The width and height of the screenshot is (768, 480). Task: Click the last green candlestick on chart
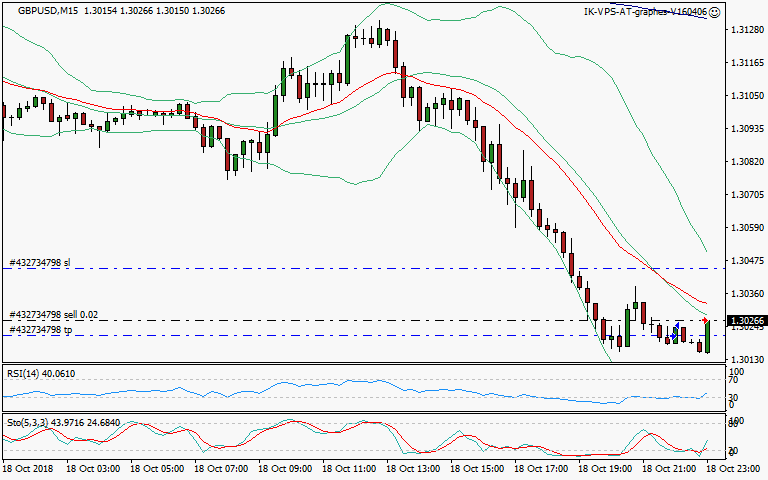pyautogui.click(x=707, y=337)
